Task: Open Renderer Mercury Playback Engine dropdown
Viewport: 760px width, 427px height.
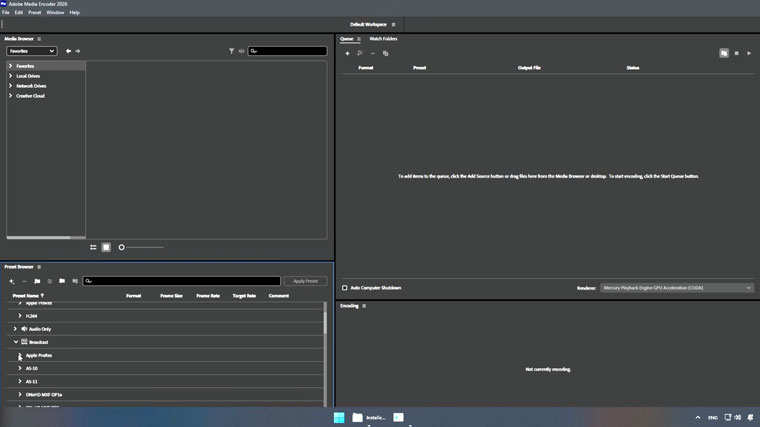Action: click(677, 288)
